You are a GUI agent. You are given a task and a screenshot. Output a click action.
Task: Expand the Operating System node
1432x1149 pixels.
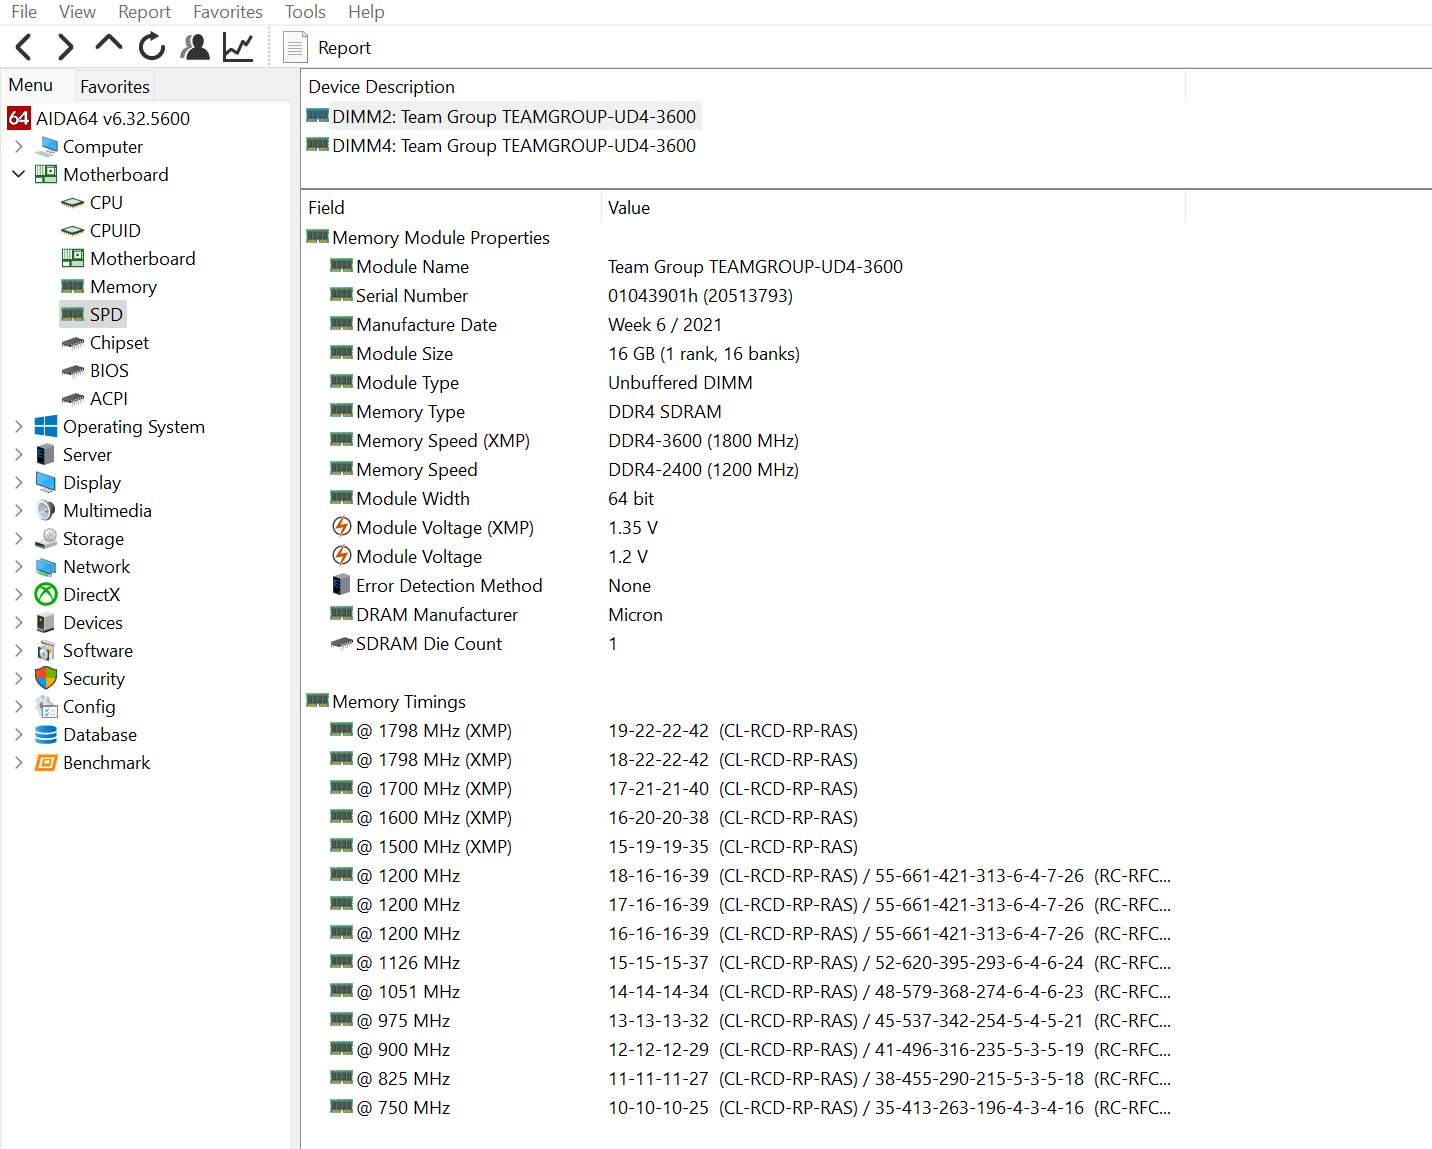[18, 426]
